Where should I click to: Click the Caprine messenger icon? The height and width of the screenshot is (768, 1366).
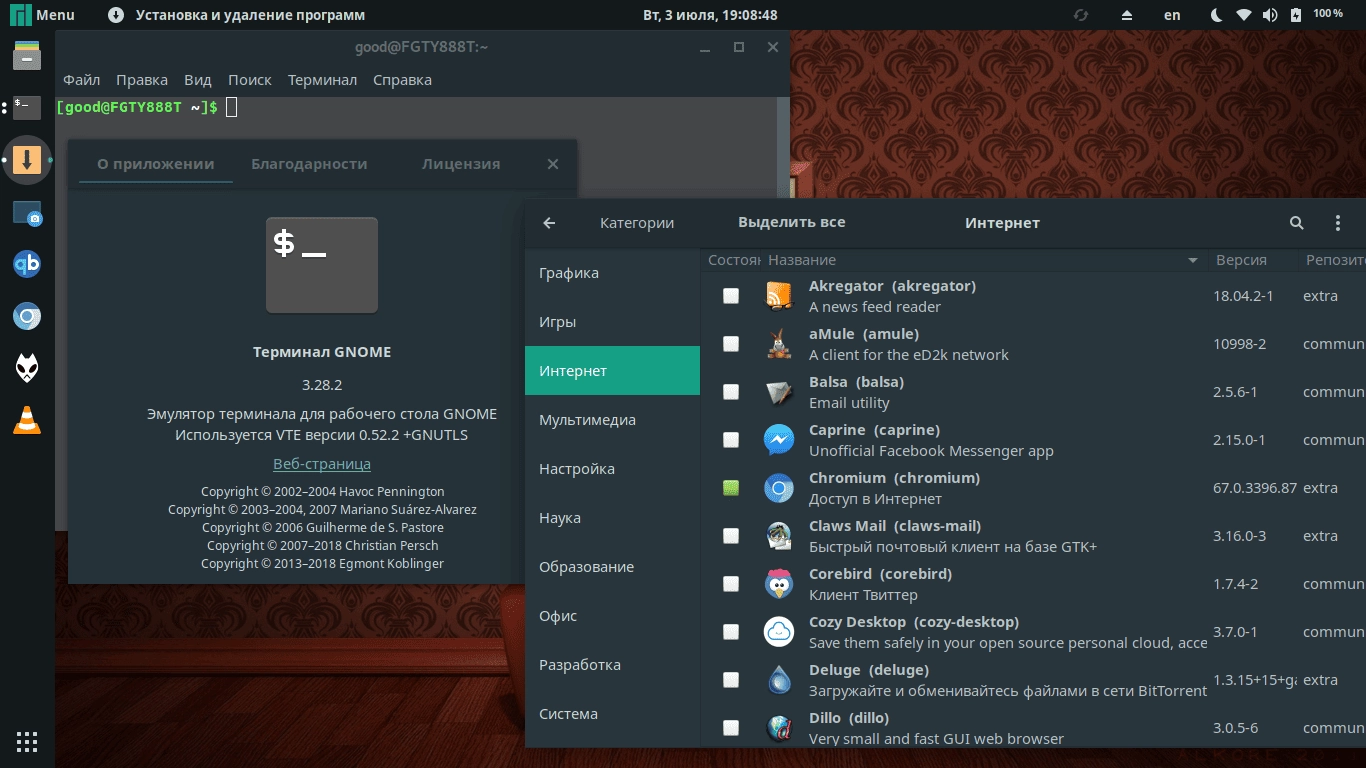[x=779, y=440]
